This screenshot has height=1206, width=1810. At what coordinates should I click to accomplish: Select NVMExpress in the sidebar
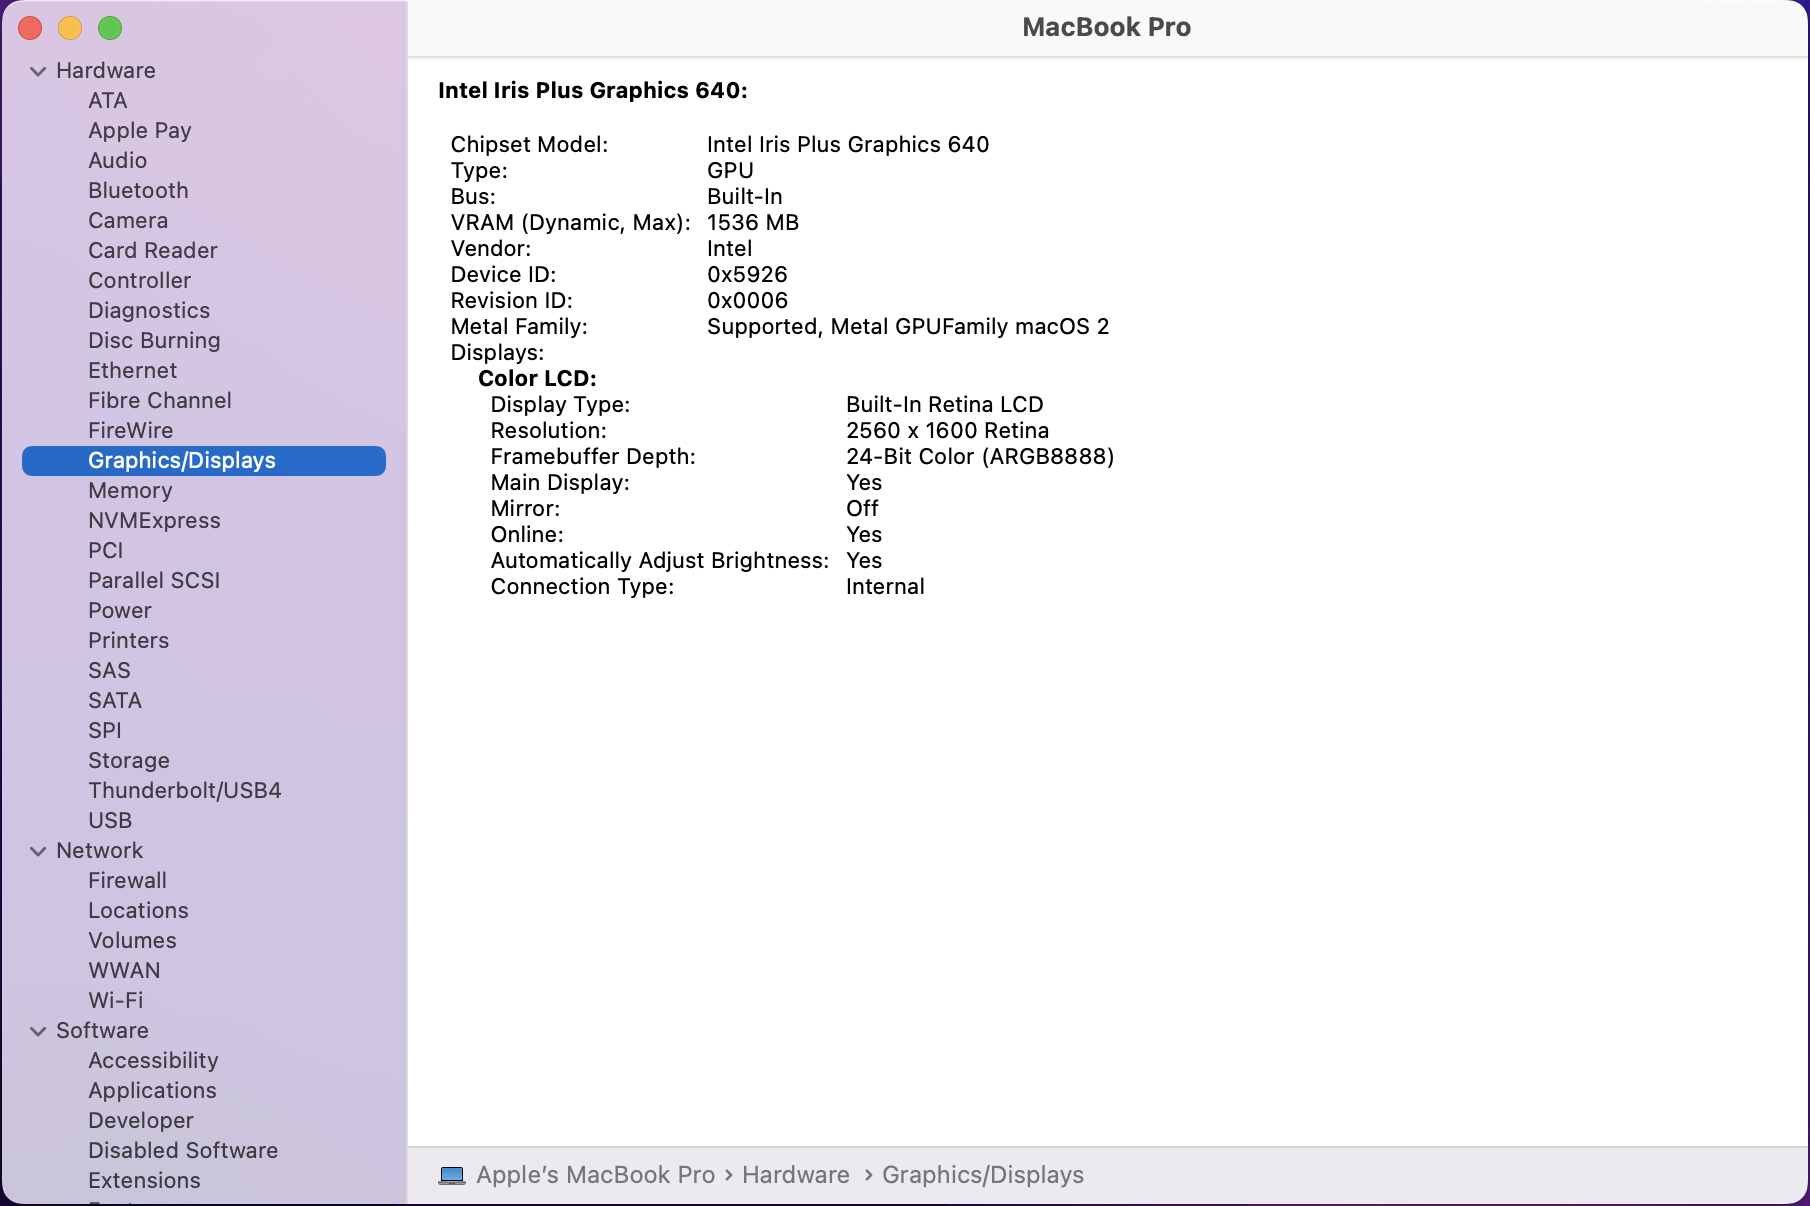(154, 521)
